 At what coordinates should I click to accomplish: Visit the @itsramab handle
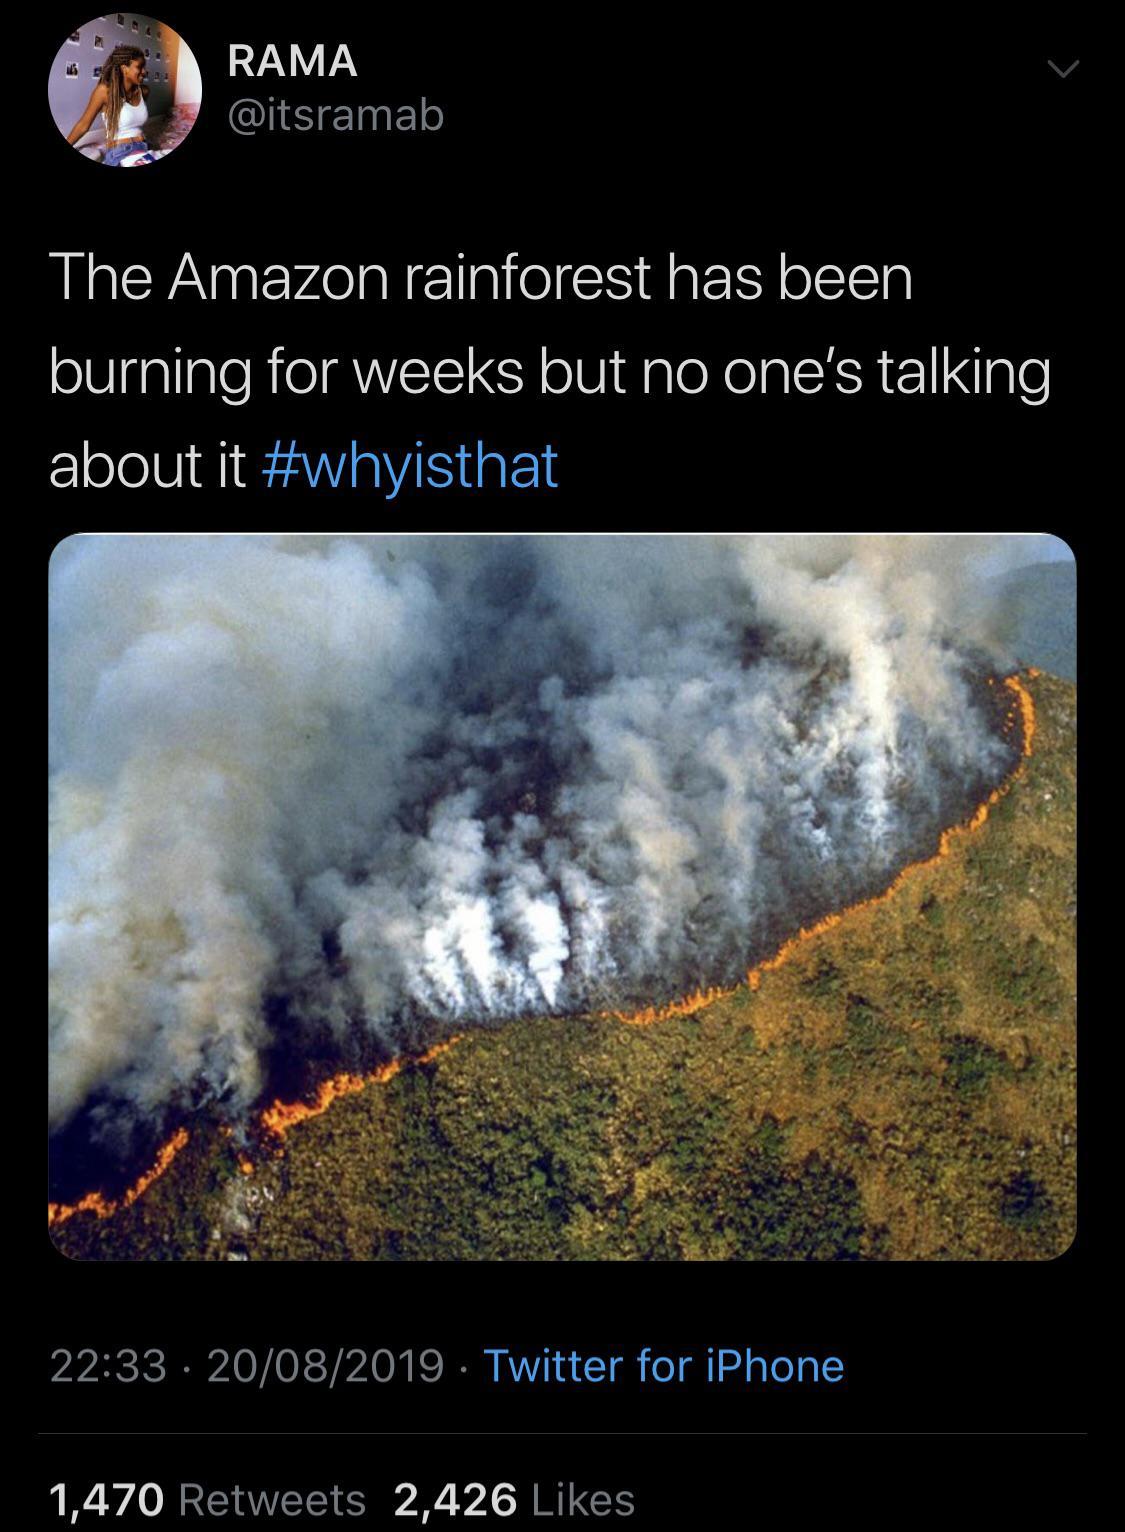click(336, 117)
